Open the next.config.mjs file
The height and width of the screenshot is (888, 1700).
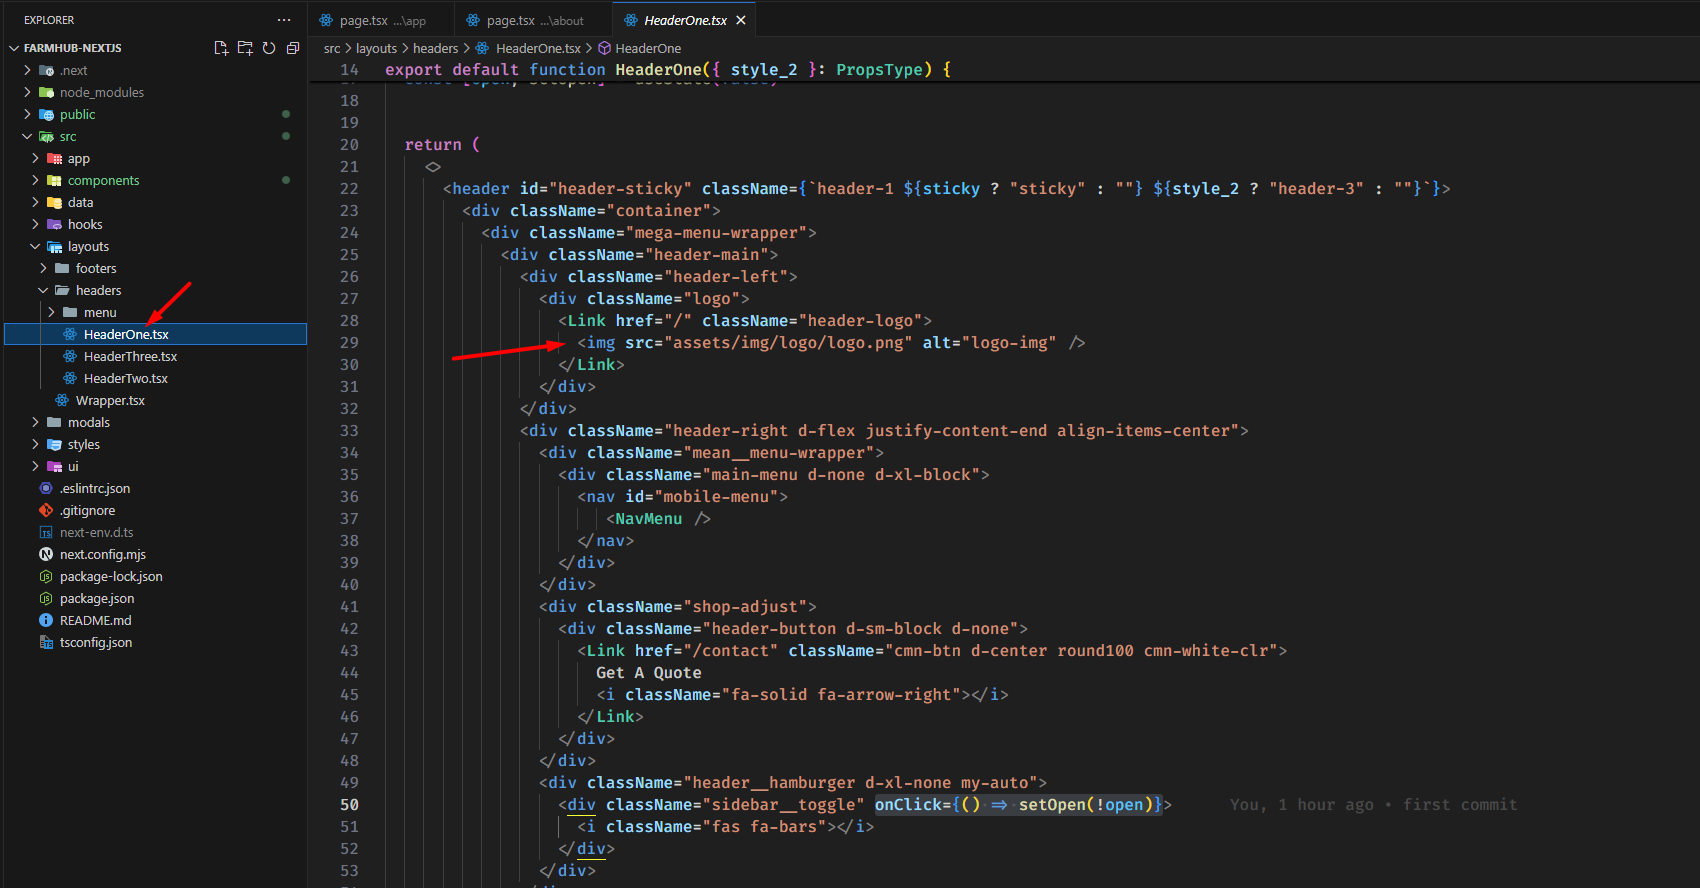coord(102,554)
